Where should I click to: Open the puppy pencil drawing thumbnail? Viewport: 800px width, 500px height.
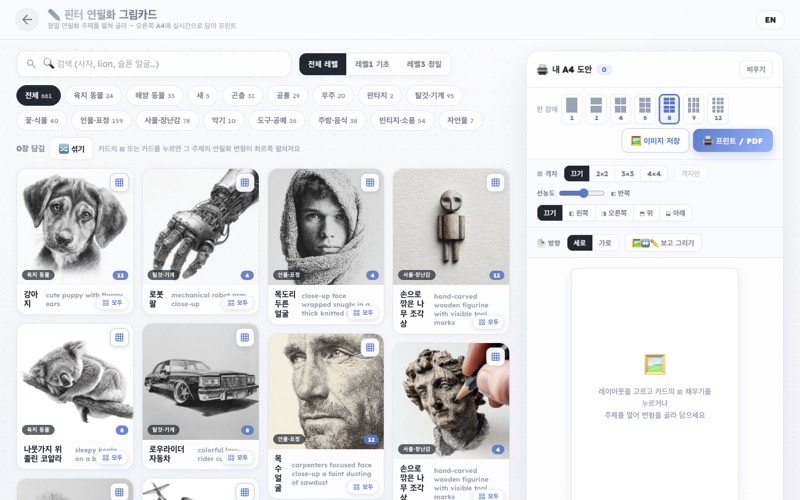coord(75,227)
